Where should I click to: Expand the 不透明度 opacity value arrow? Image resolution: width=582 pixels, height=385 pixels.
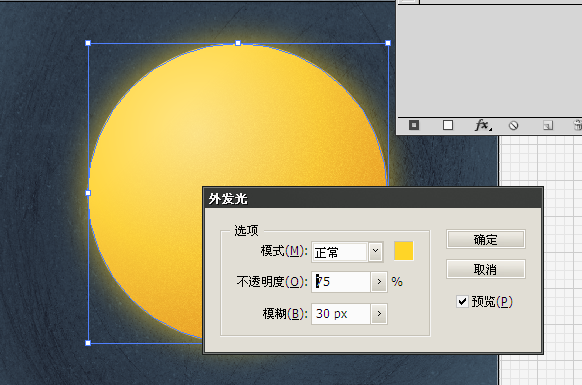click(379, 282)
